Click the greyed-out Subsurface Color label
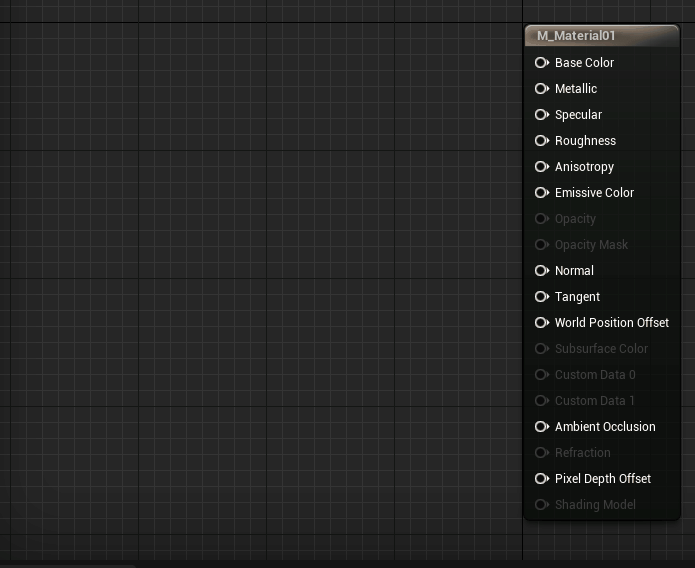The height and width of the screenshot is (568, 695). click(601, 349)
